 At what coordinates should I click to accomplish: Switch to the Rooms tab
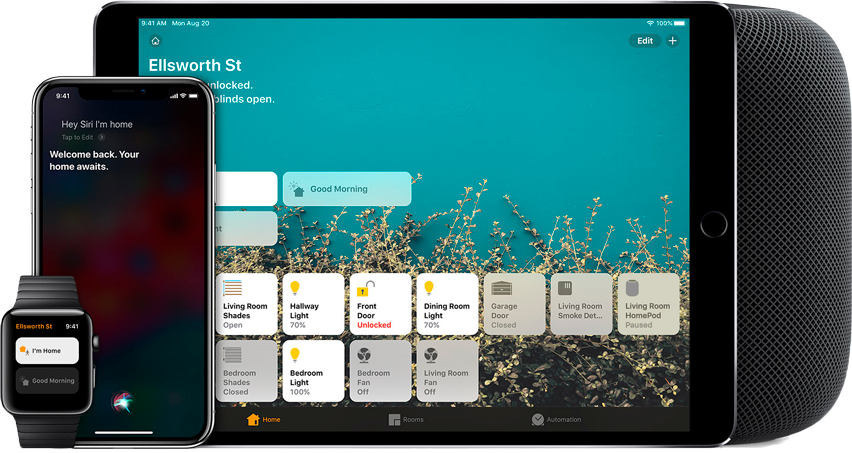406,419
